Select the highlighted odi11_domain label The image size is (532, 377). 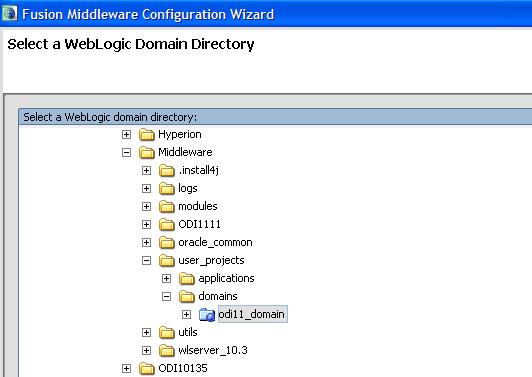[x=253, y=314]
